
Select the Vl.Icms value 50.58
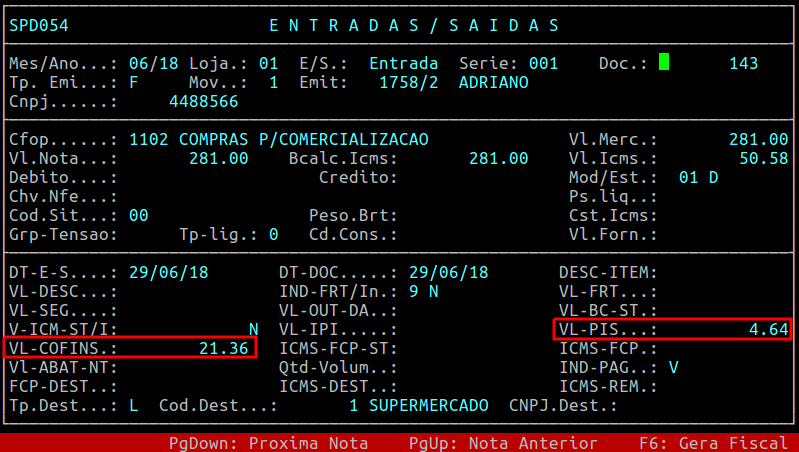[x=763, y=158]
